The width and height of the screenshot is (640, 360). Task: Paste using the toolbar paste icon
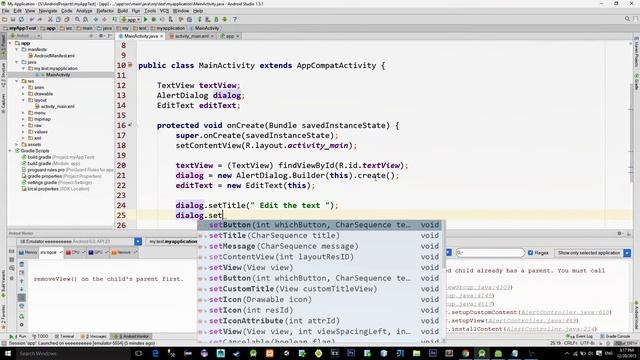[x=67, y=19]
